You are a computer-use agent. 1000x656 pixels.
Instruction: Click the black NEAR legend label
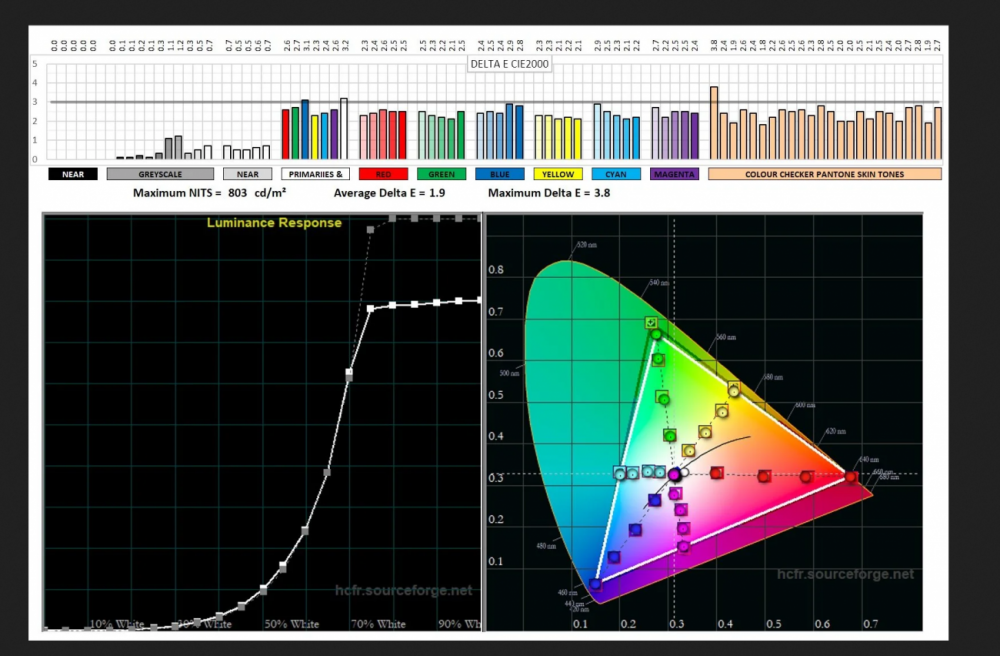pyautogui.click(x=73, y=174)
